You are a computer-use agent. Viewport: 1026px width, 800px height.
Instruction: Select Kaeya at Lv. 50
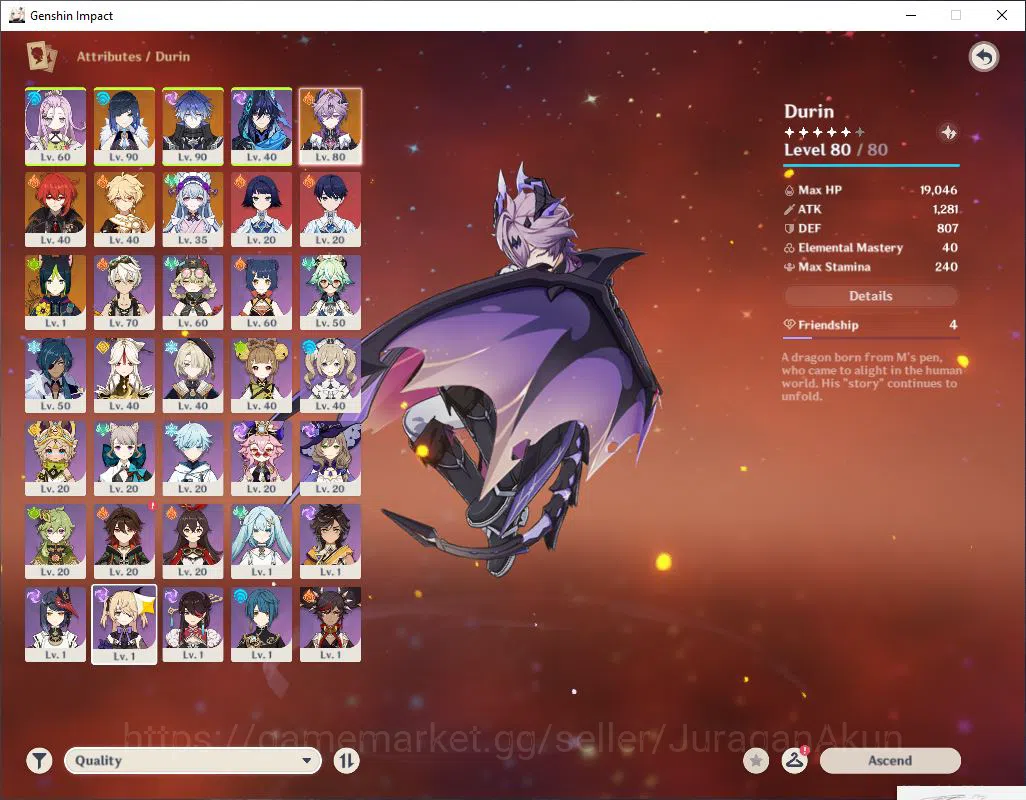(x=56, y=375)
